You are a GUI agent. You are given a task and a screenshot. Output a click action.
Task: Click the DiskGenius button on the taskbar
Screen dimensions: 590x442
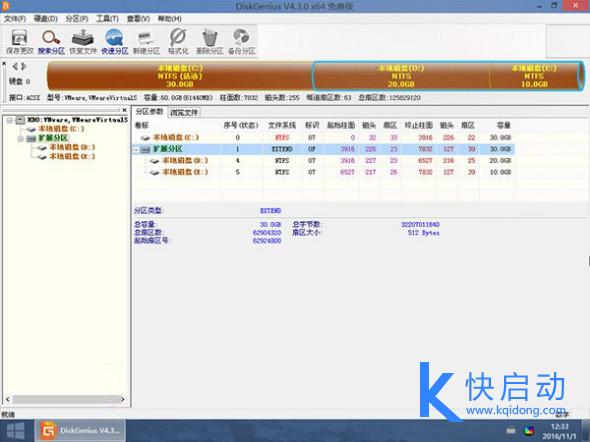pos(80,431)
